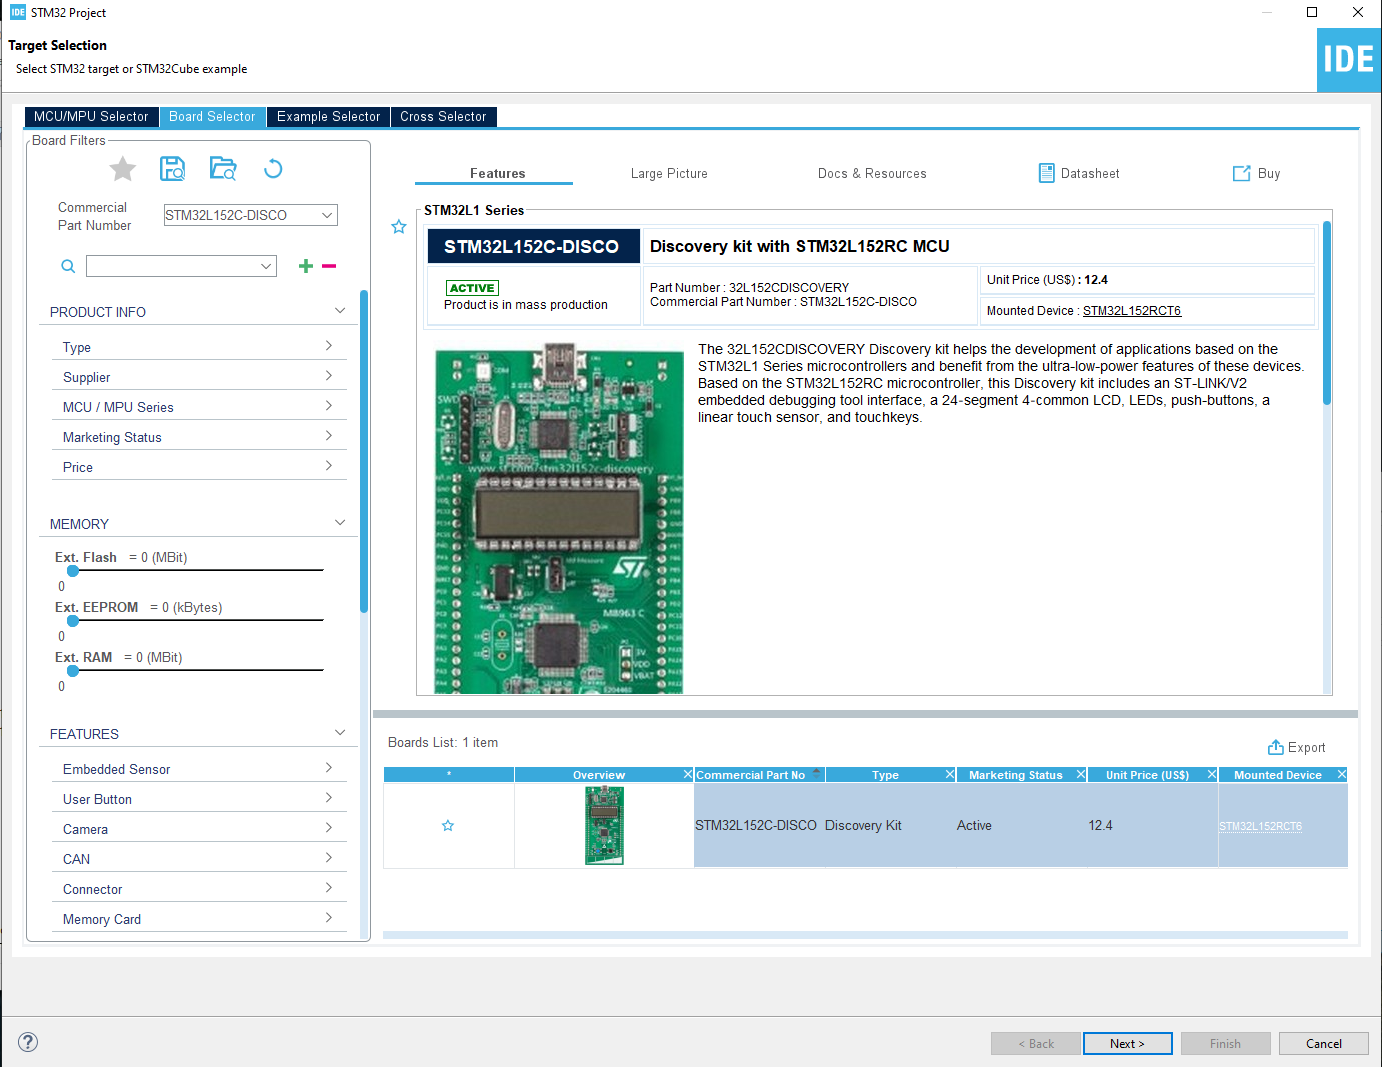Image resolution: width=1382 pixels, height=1067 pixels.
Task: Export the boards list
Action: tap(1297, 747)
